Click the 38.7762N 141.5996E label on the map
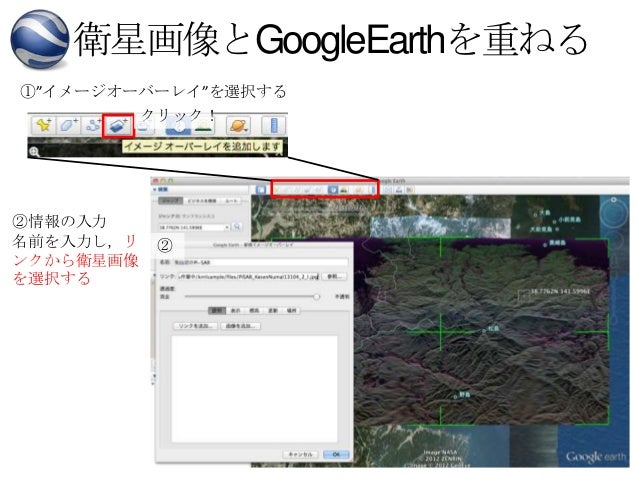This screenshot has width=638, height=479. click(x=561, y=291)
